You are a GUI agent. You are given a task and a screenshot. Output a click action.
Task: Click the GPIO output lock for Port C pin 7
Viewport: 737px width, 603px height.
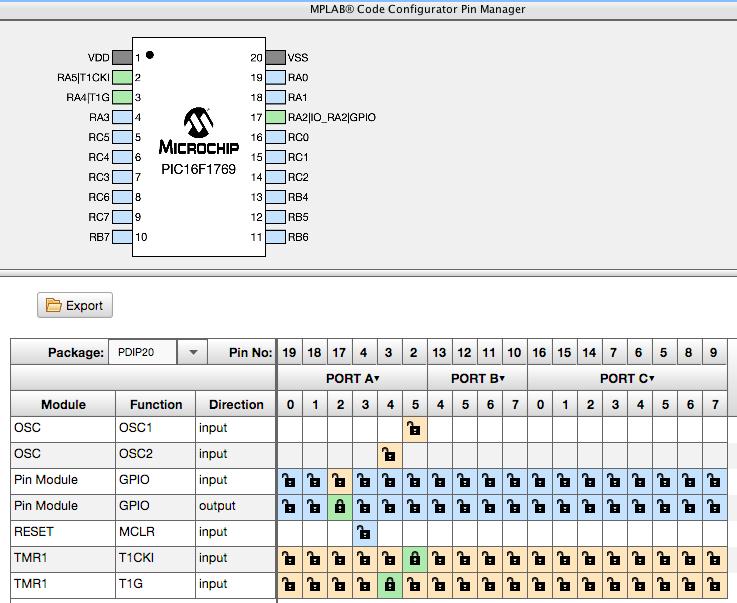[x=714, y=507]
